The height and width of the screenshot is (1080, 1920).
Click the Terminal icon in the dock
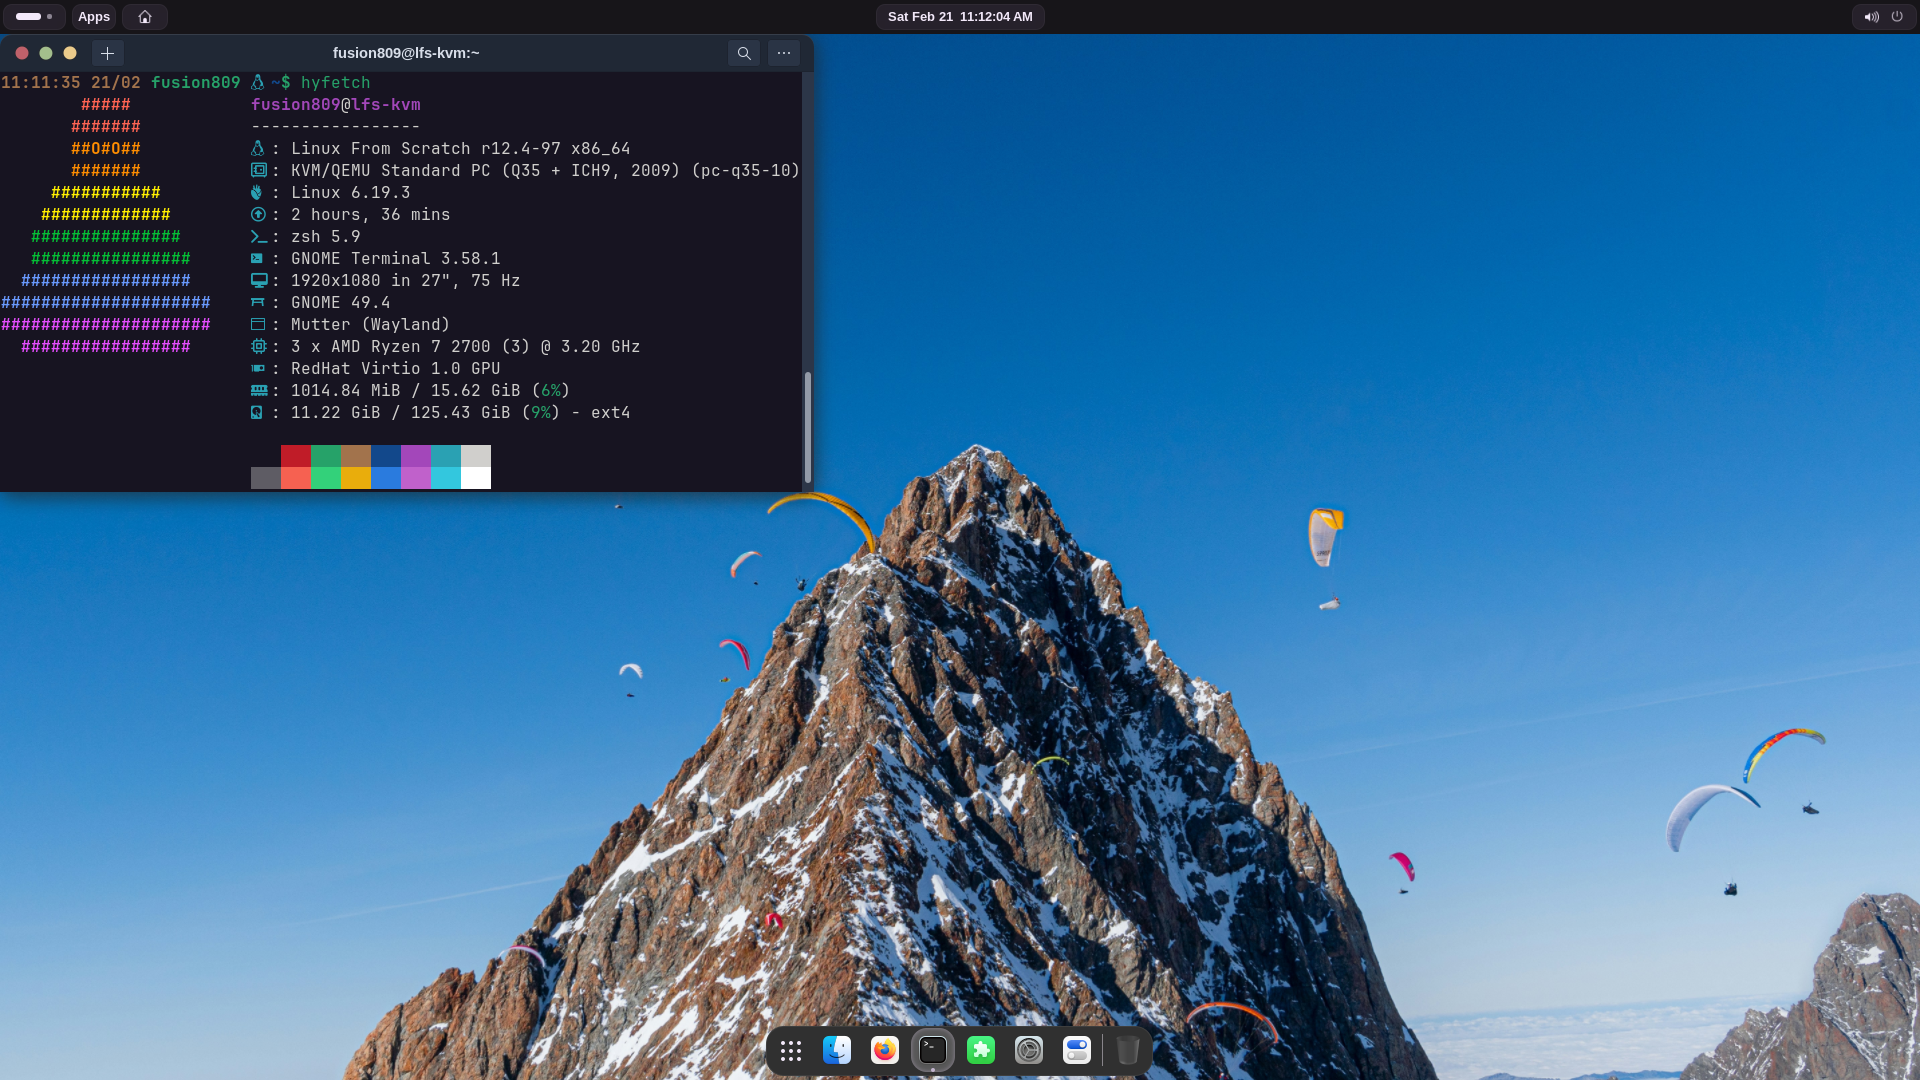pos(933,1050)
